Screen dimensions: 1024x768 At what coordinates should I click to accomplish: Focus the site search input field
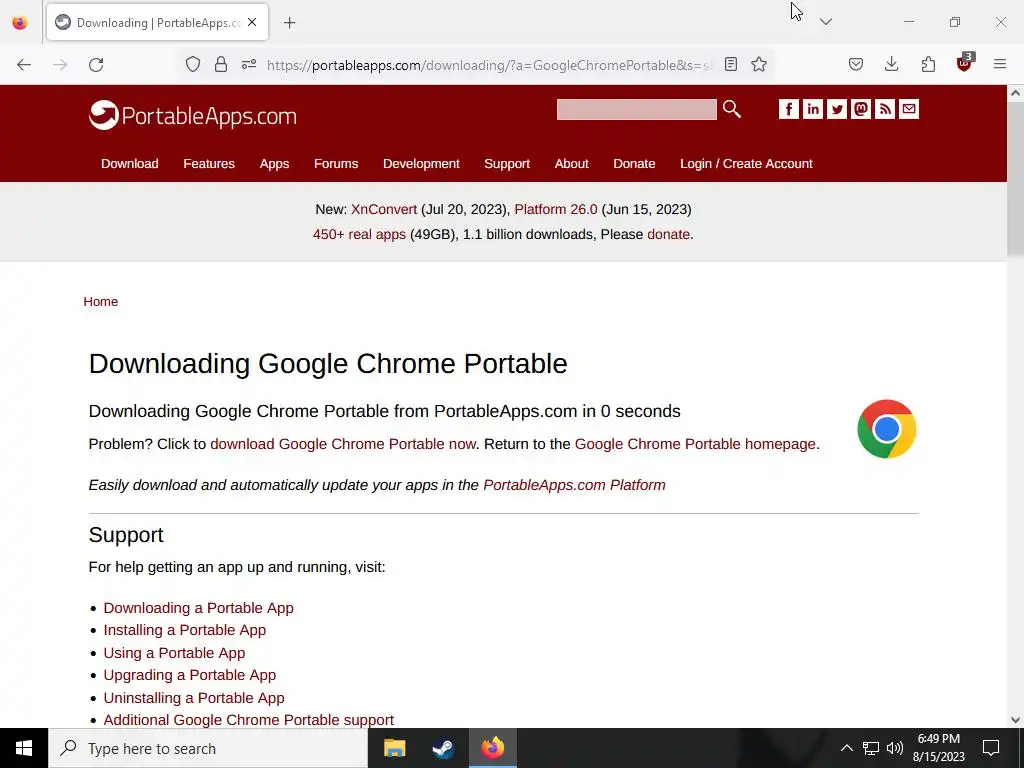(x=637, y=110)
